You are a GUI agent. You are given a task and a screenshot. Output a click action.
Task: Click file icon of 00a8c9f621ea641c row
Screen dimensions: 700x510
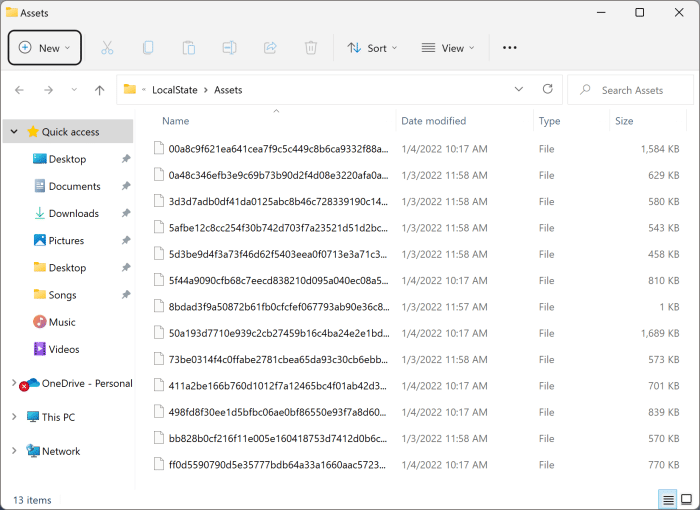coord(159,148)
